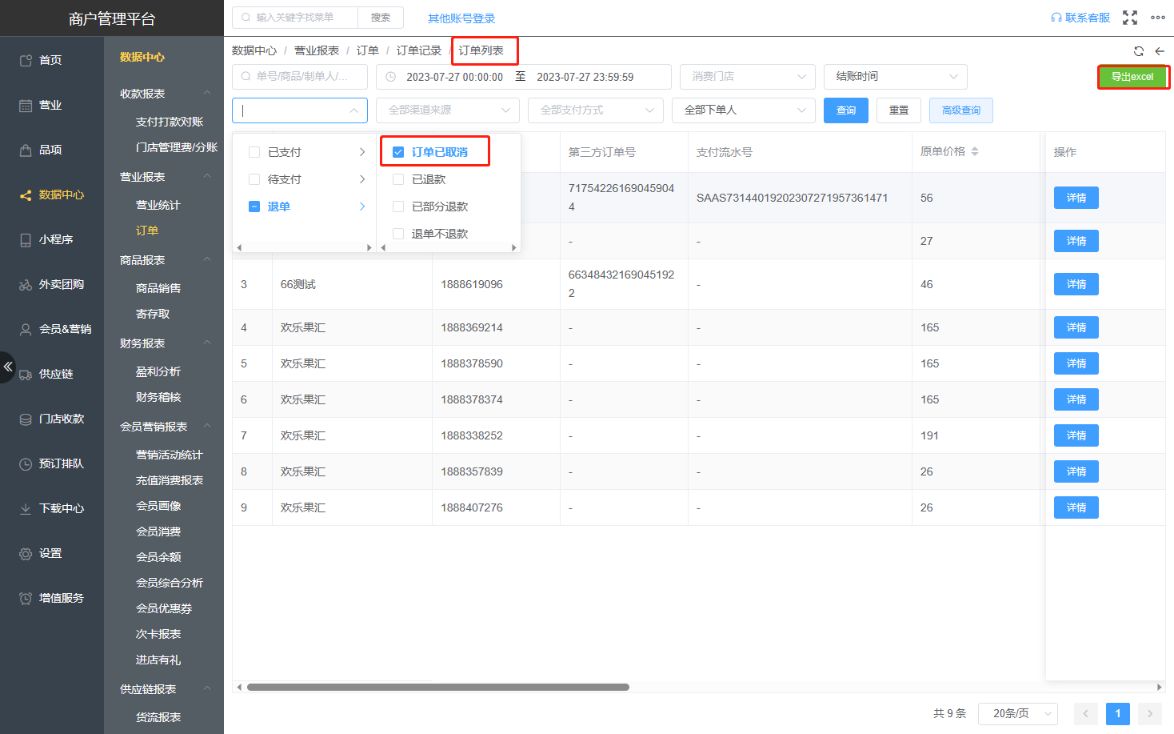Viewport: 1174px width, 734px height.
Task: Toggle the 退单 partially-checked checkbox
Action: [x=254, y=206]
